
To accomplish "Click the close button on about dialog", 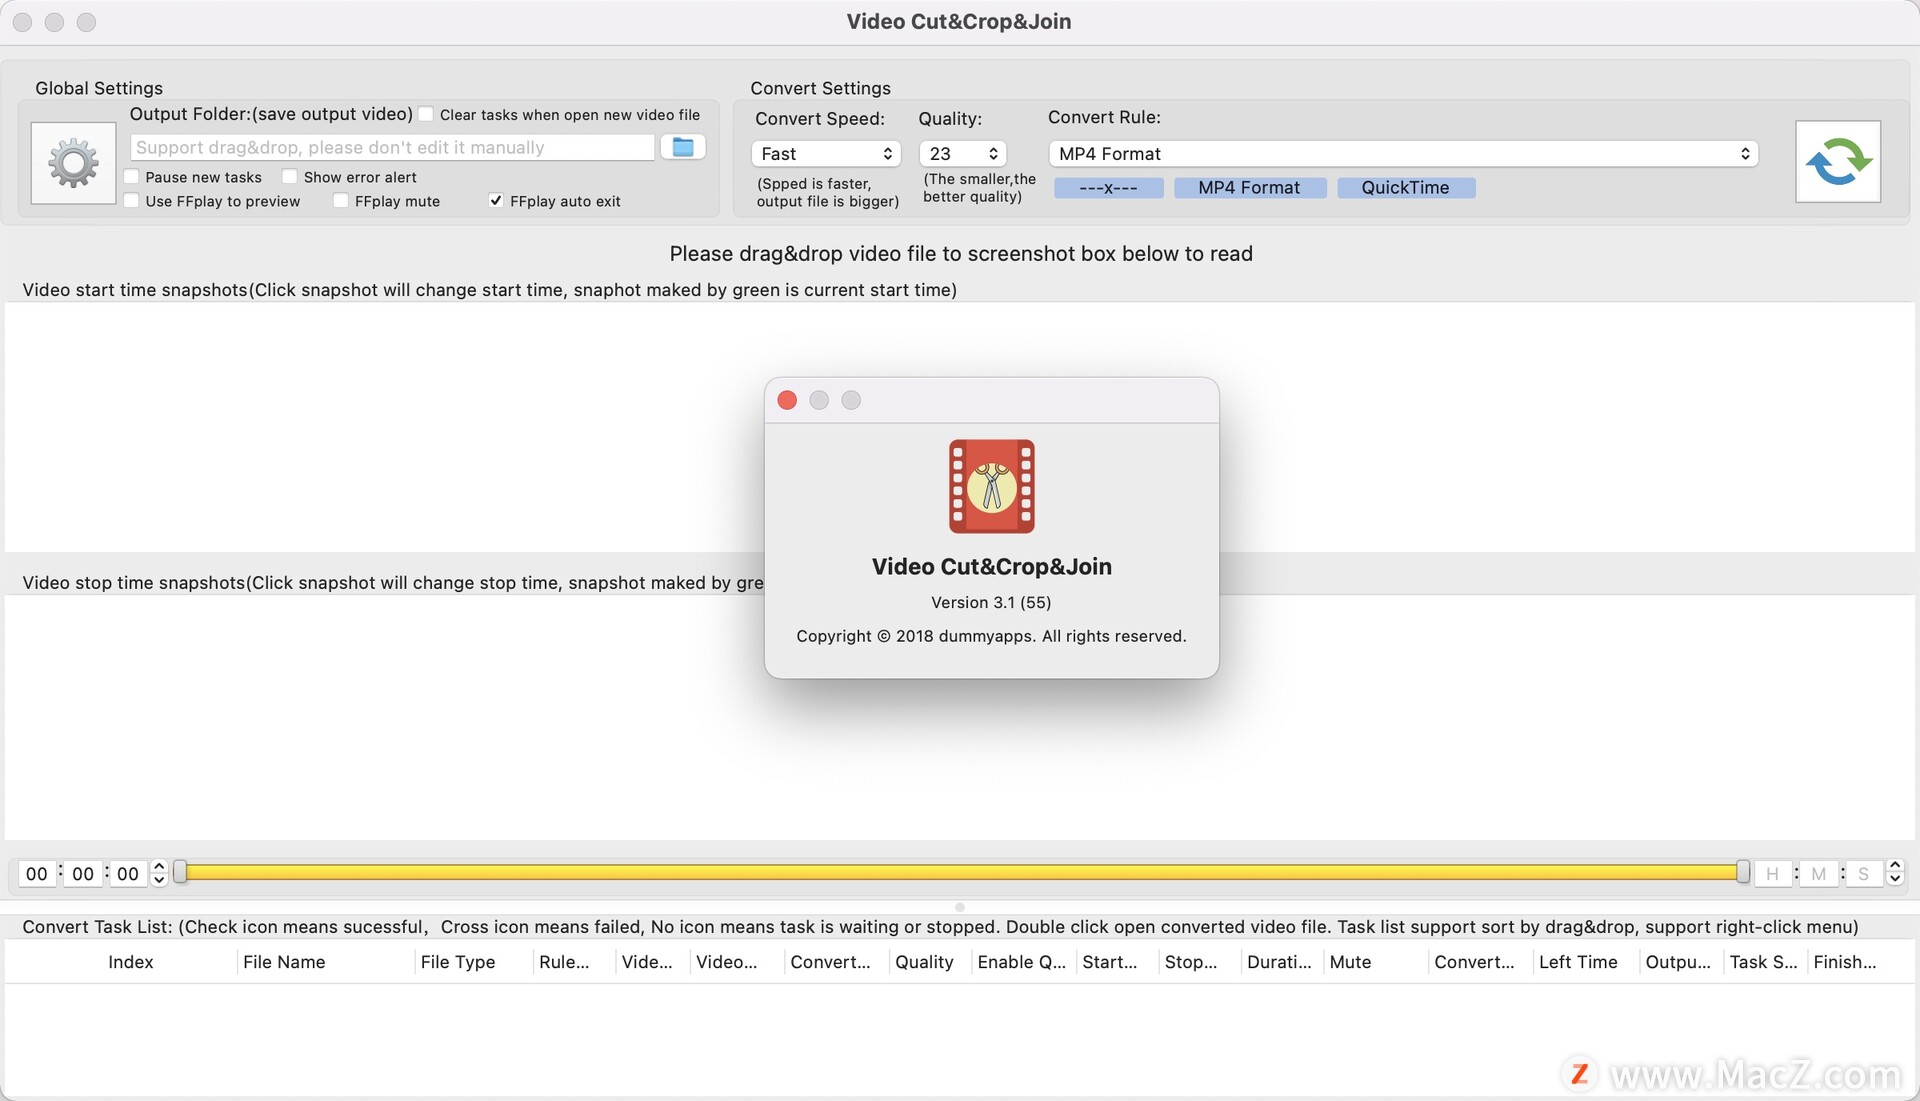I will click(787, 400).
